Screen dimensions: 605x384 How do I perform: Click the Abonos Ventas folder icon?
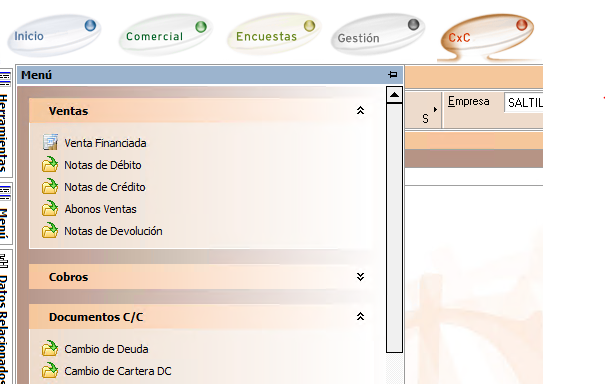point(50,208)
